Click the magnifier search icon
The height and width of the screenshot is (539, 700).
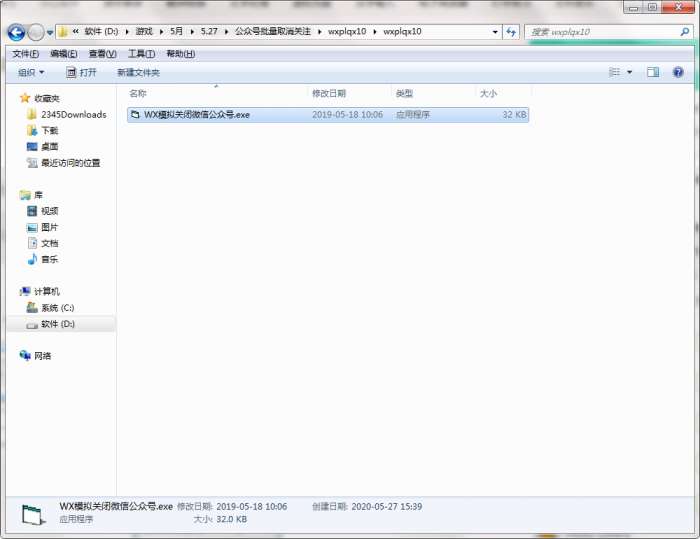tap(684, 32)
